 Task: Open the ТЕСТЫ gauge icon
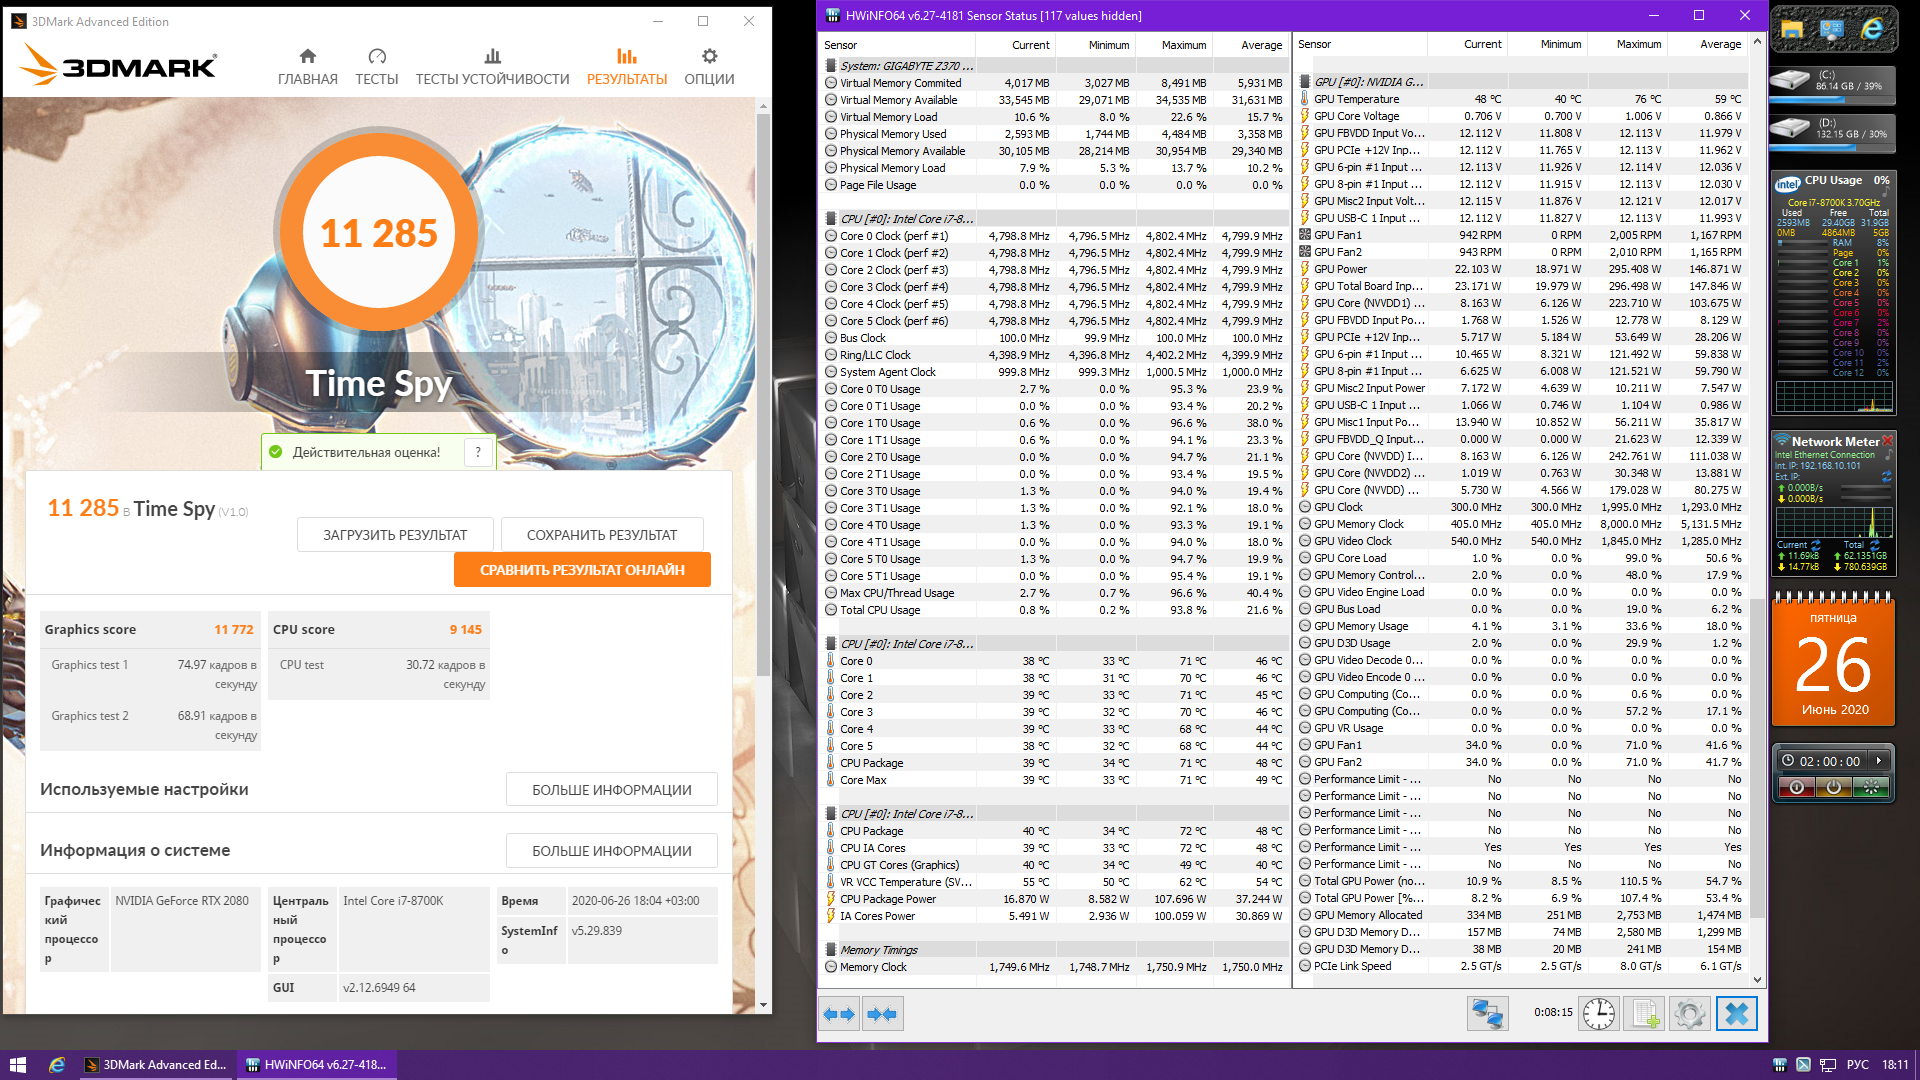pos(376,57)
